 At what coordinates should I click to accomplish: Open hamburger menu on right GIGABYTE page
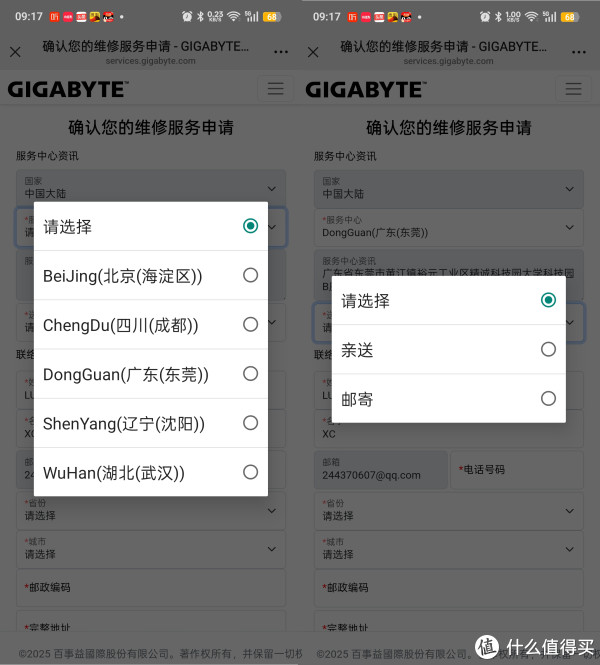pyautogui.click(x=573, y=89)
